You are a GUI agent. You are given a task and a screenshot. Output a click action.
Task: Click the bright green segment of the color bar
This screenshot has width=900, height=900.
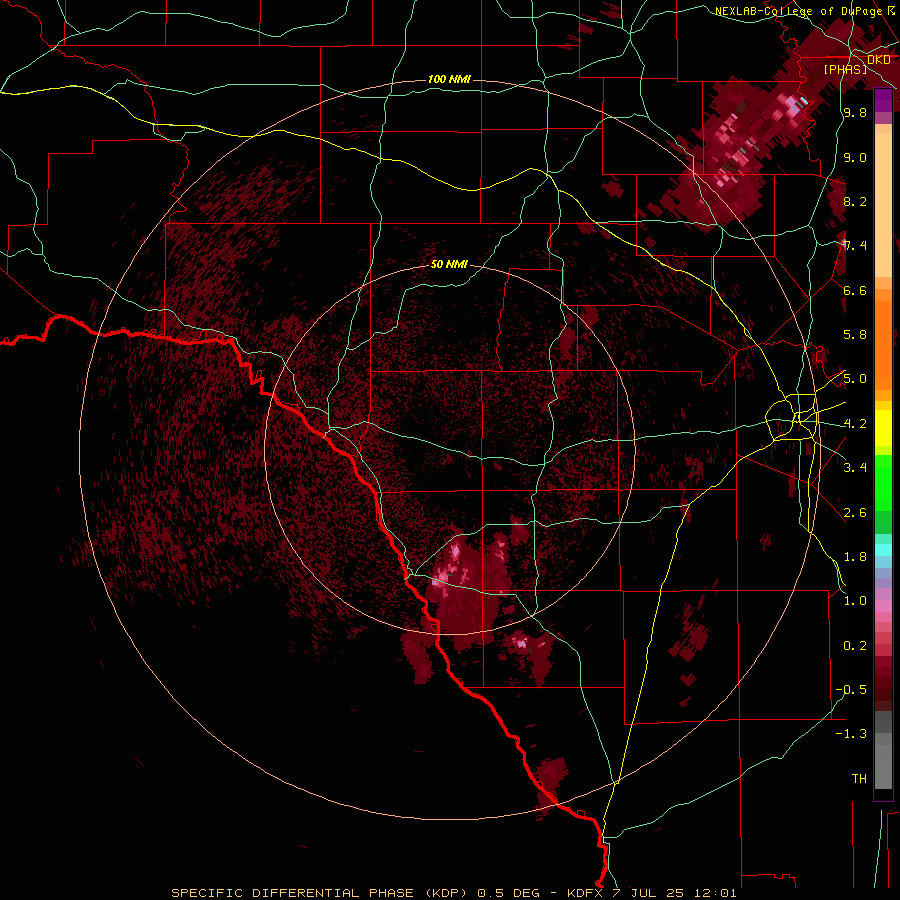(x=883, y=482)
